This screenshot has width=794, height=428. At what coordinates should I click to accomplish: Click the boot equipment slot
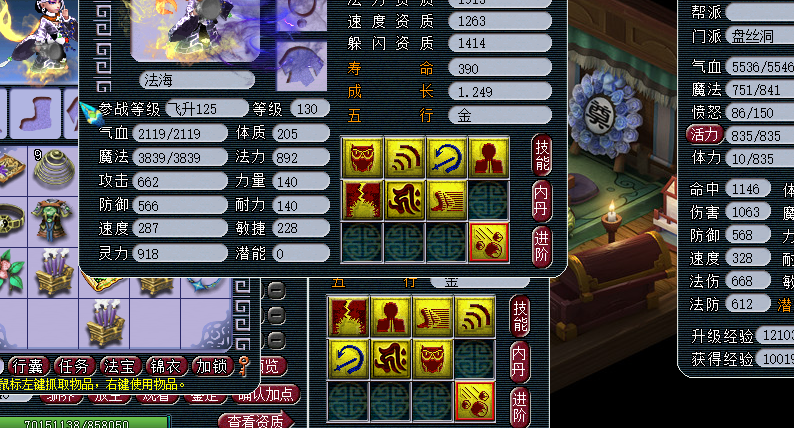click(35, 114)
